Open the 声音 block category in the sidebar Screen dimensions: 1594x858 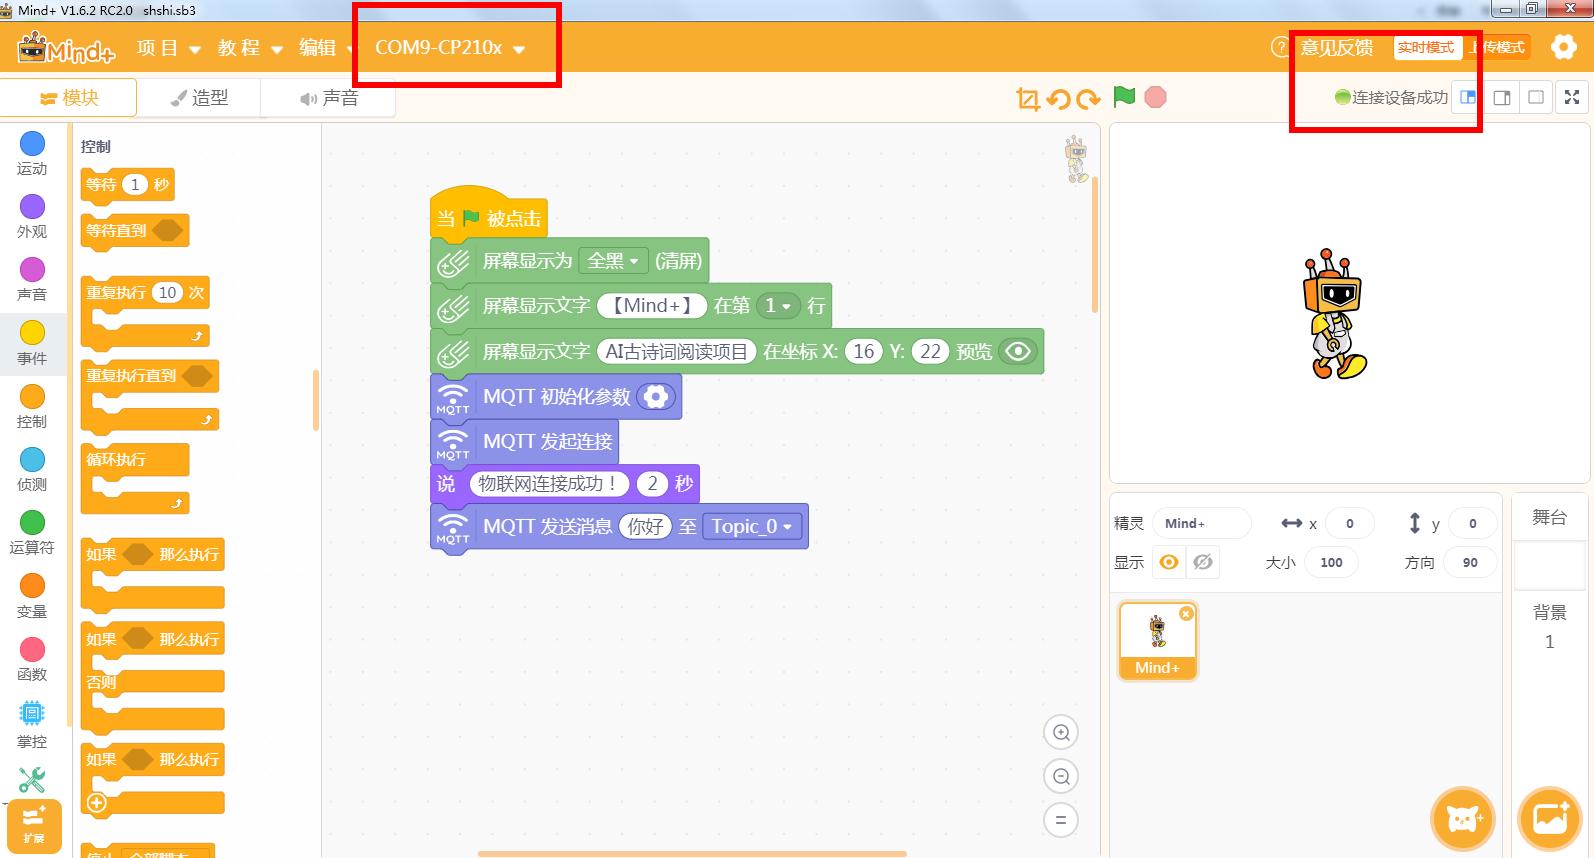tap(32, 280)
